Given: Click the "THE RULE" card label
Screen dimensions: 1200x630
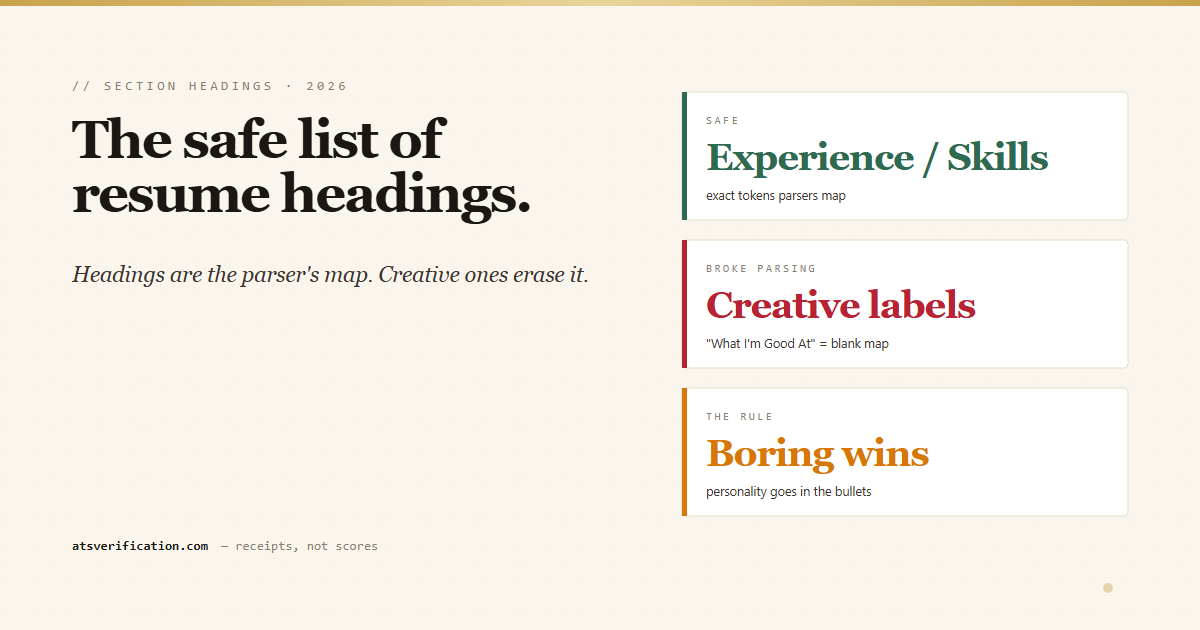Looking at the screenshot, I should (740, 417).
